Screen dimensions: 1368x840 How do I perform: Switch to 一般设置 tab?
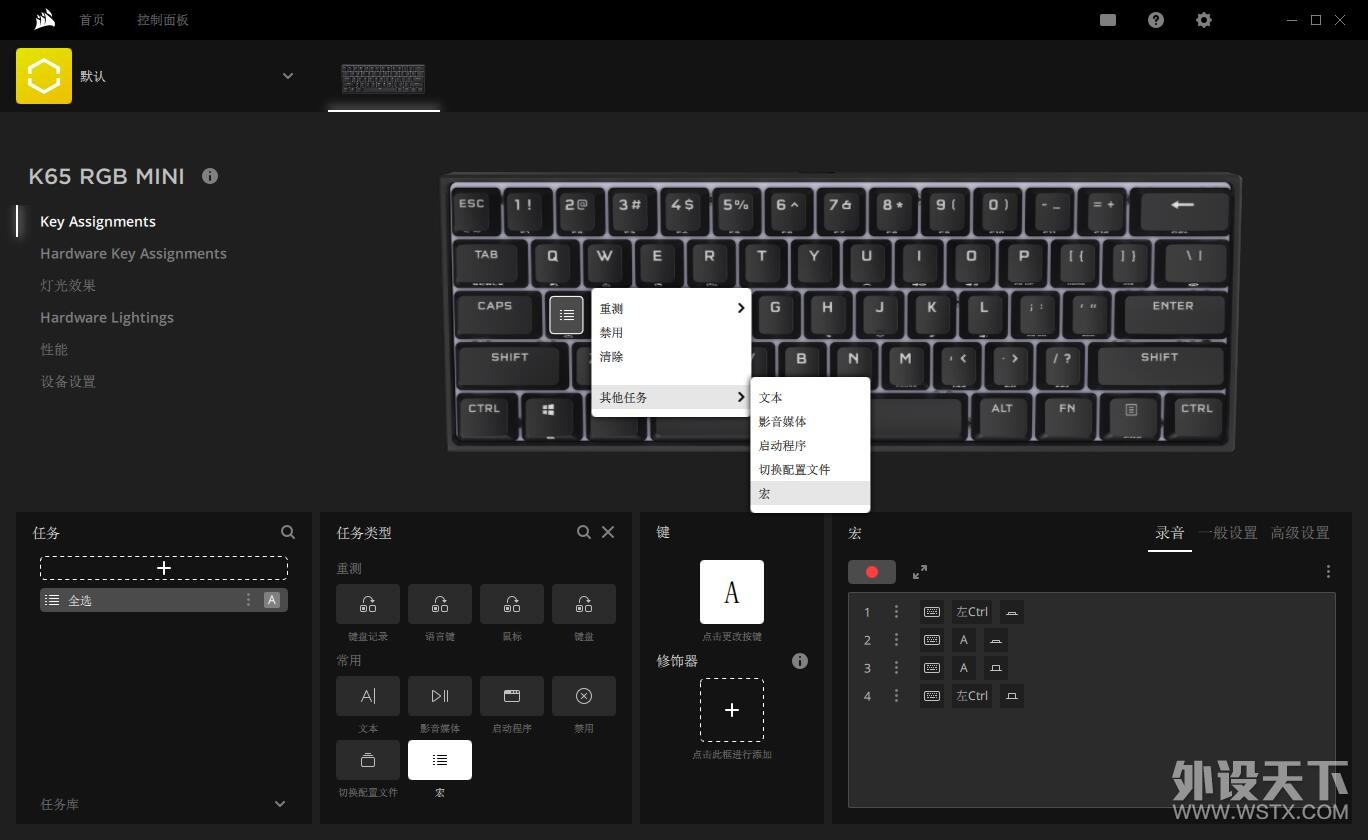(x=1228, y=533)
